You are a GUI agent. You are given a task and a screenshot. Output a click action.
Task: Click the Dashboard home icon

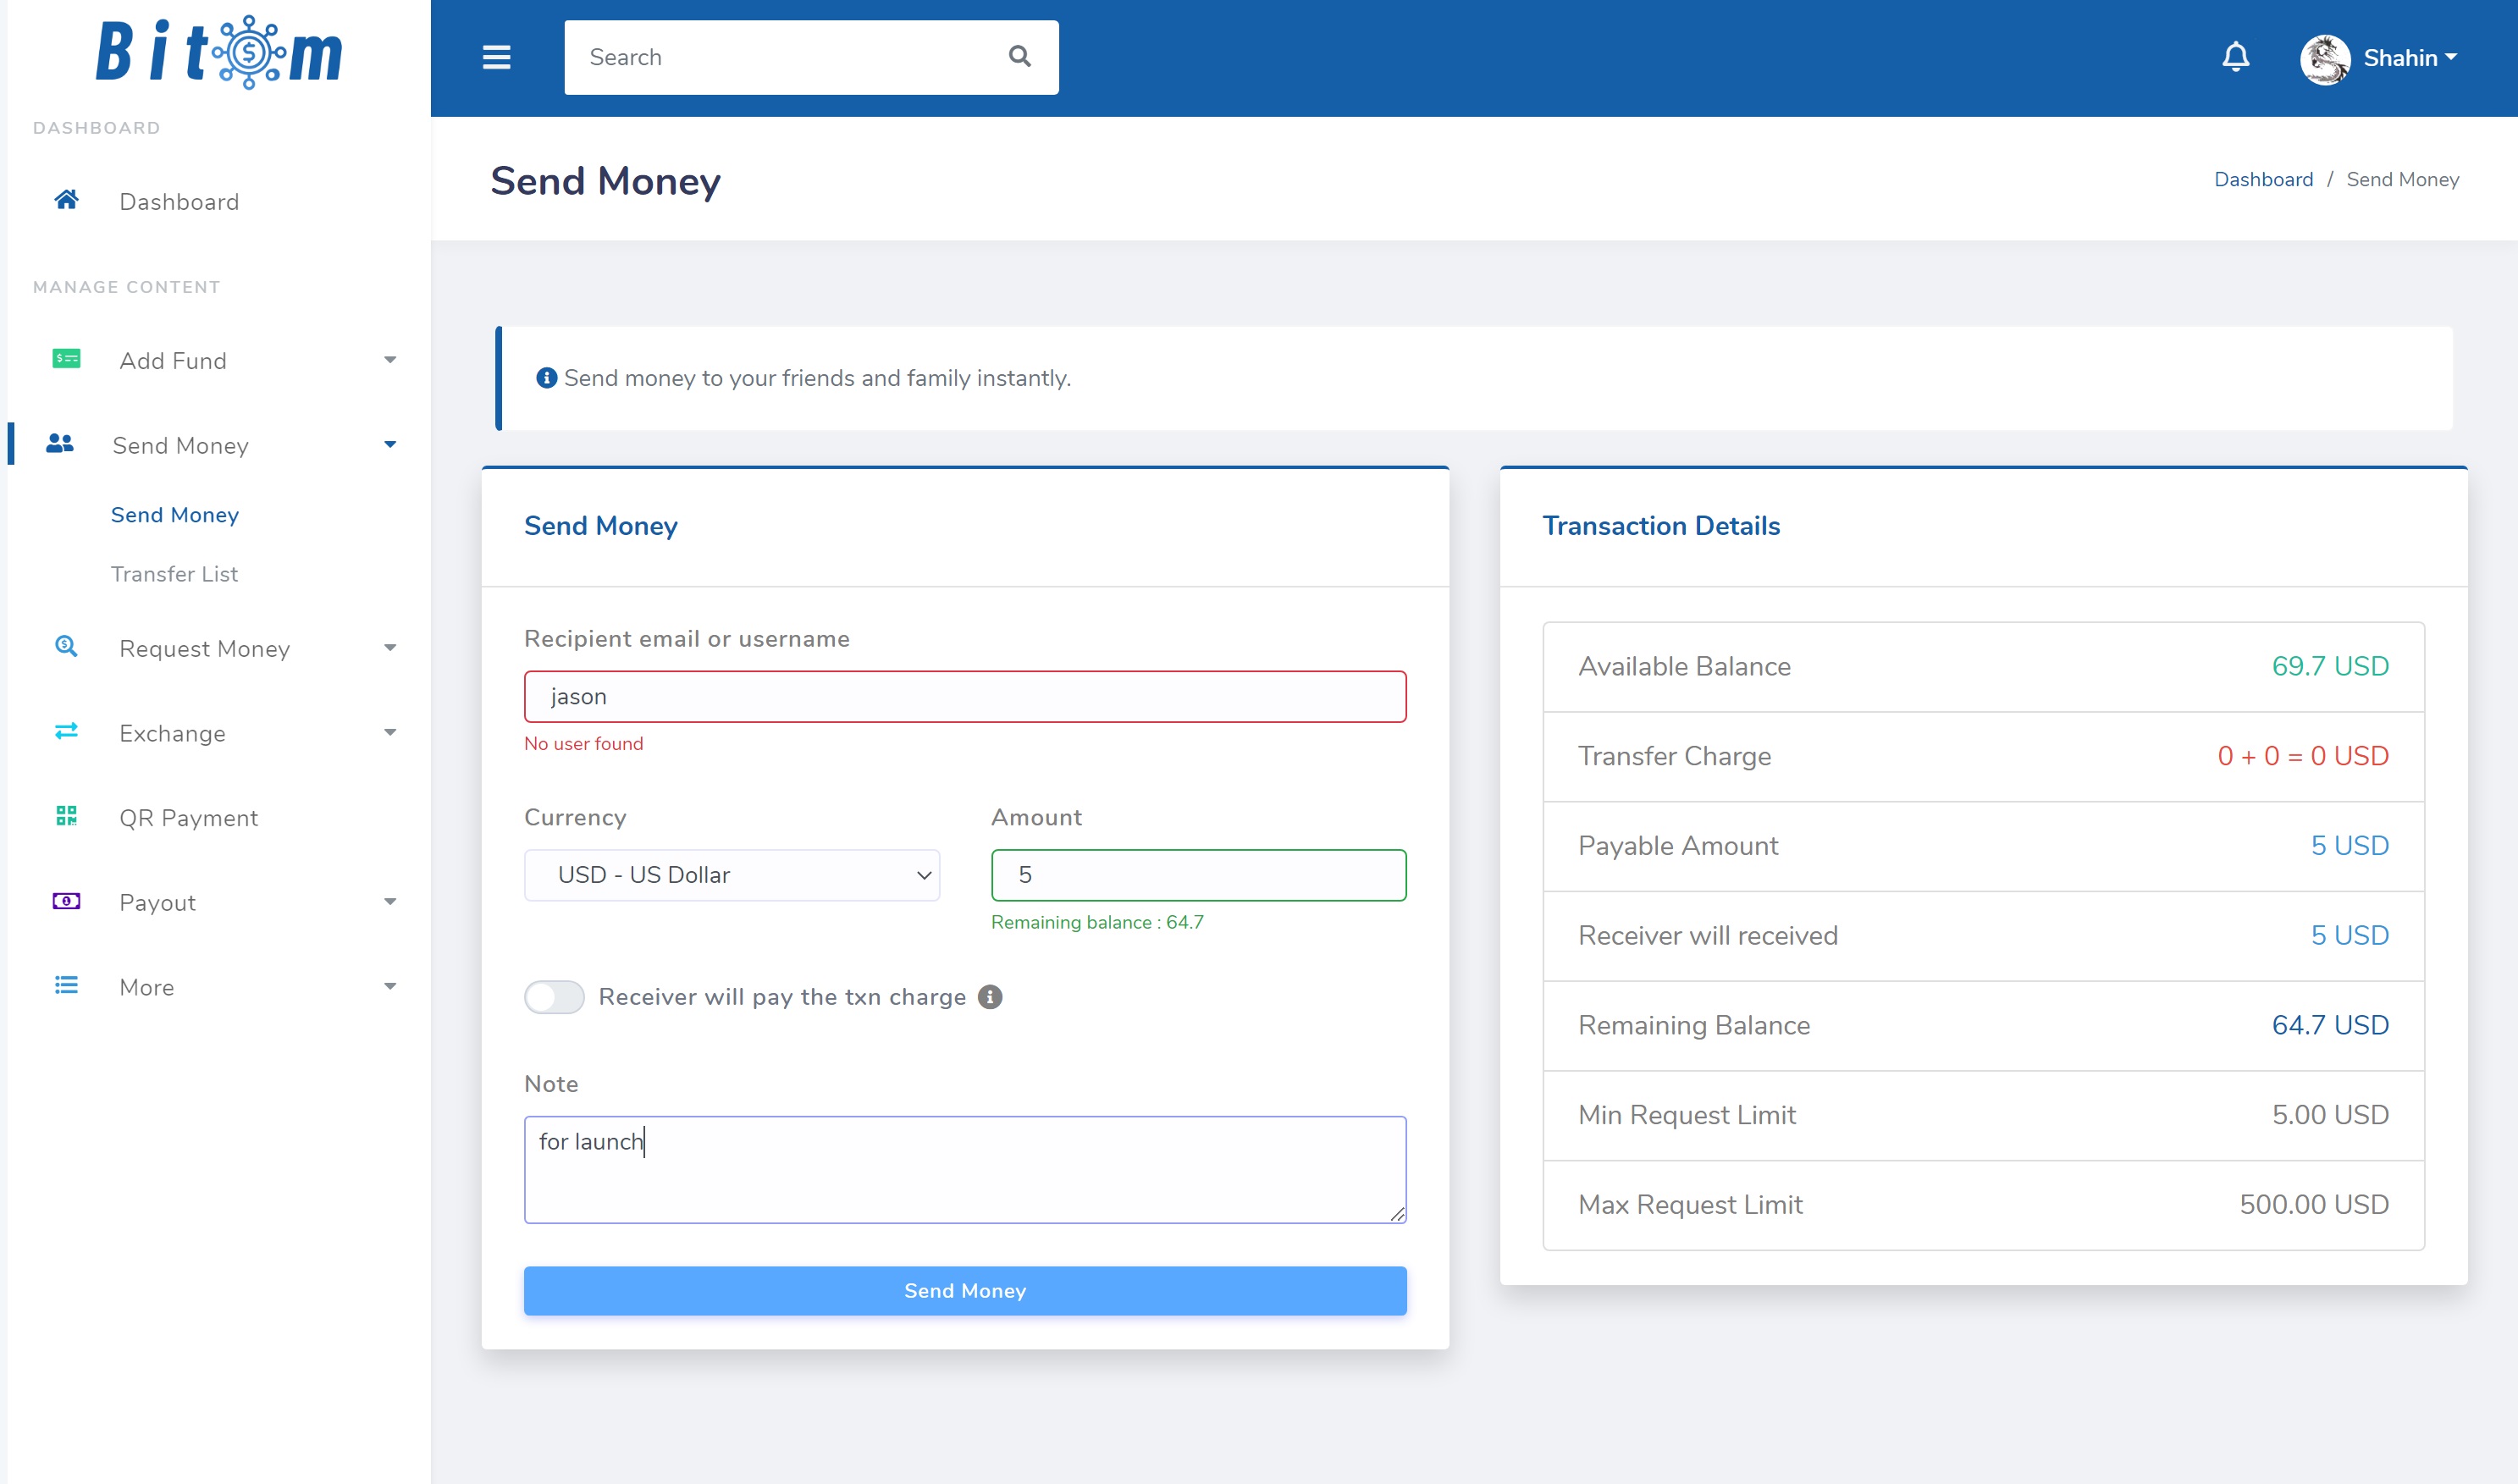[x=65, y=200]
